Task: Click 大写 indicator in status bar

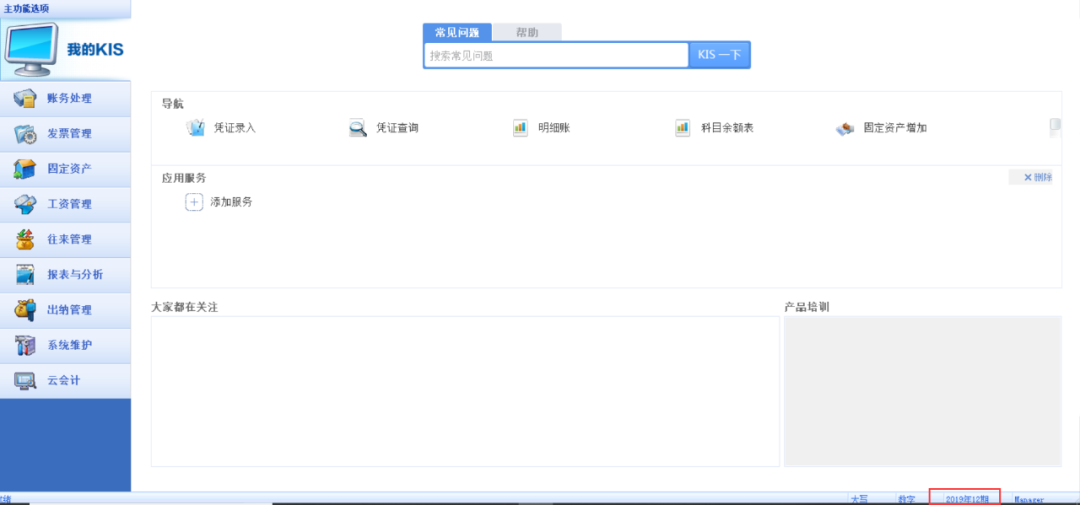Action: [859, 499]
